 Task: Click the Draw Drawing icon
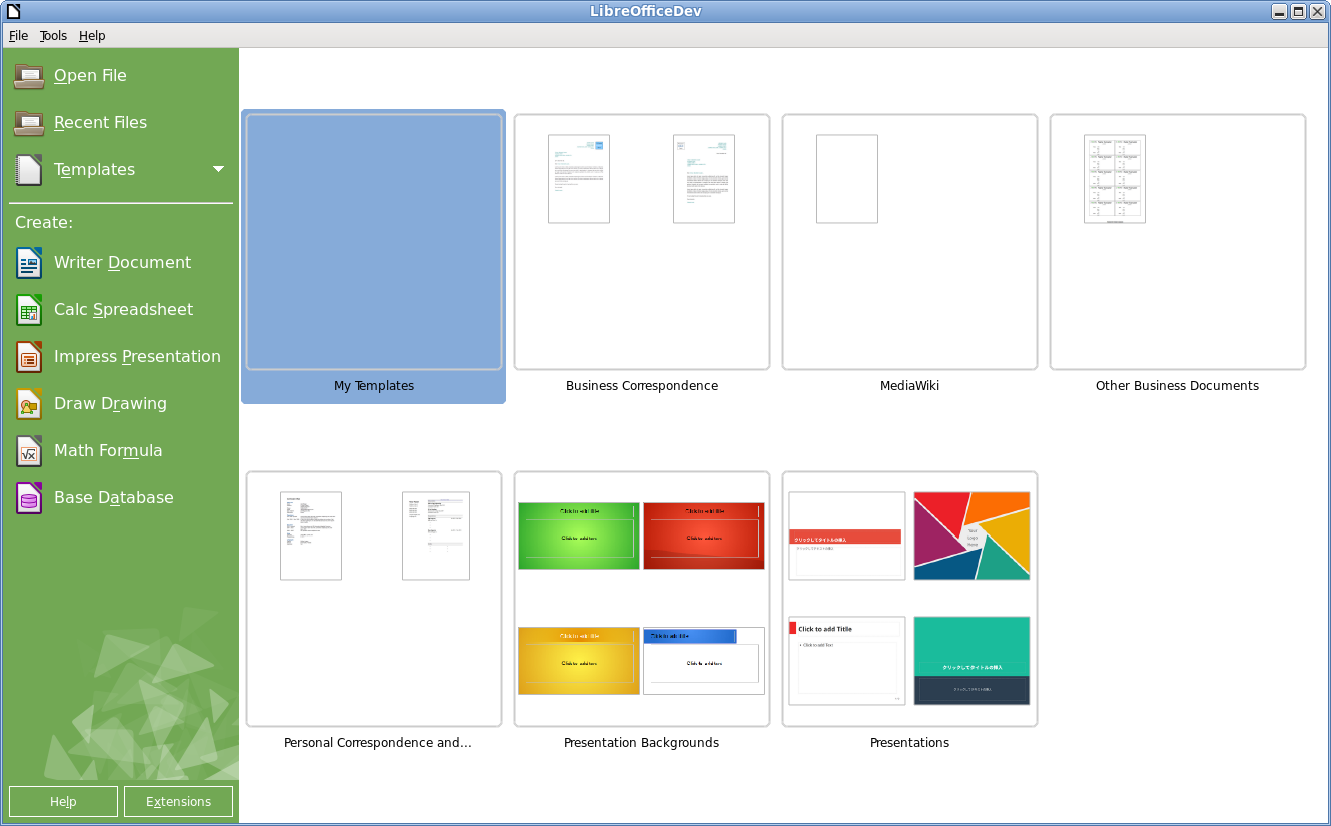click(29, 404)
